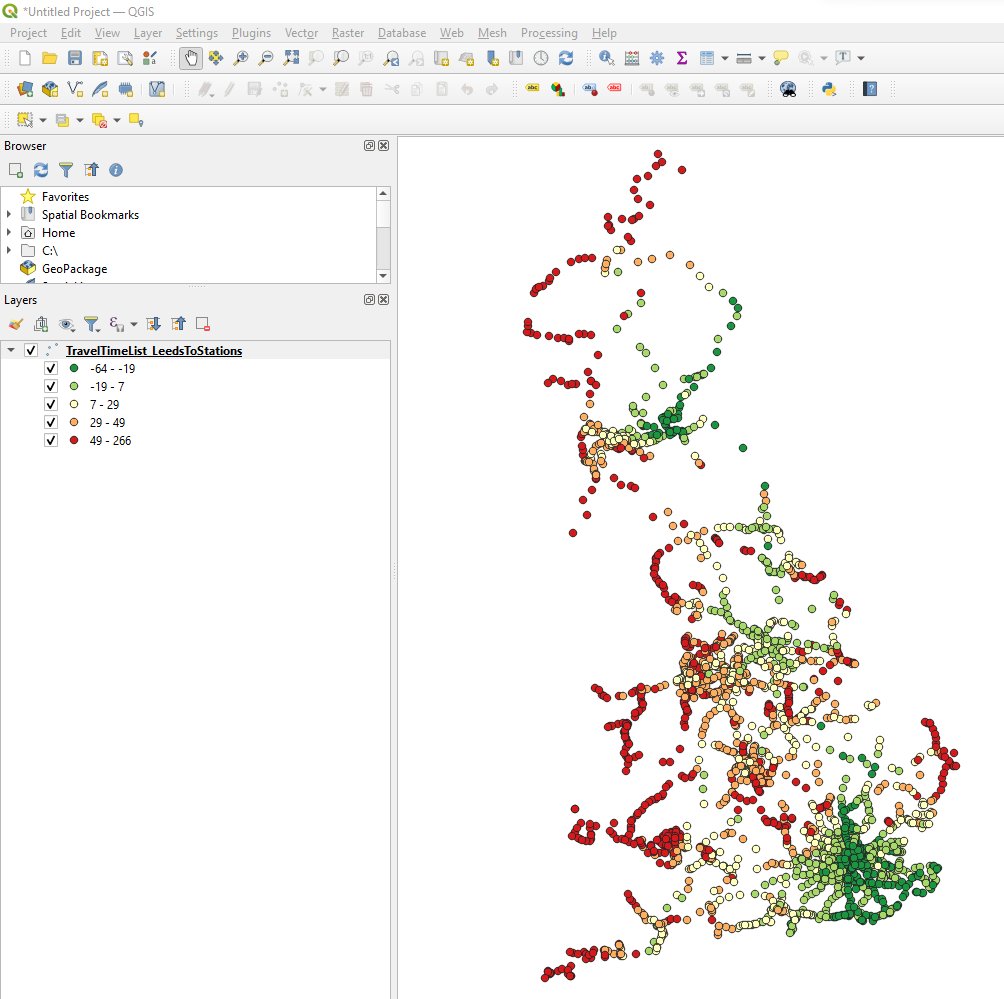Select the Pan Map tool

pos(192,58)
